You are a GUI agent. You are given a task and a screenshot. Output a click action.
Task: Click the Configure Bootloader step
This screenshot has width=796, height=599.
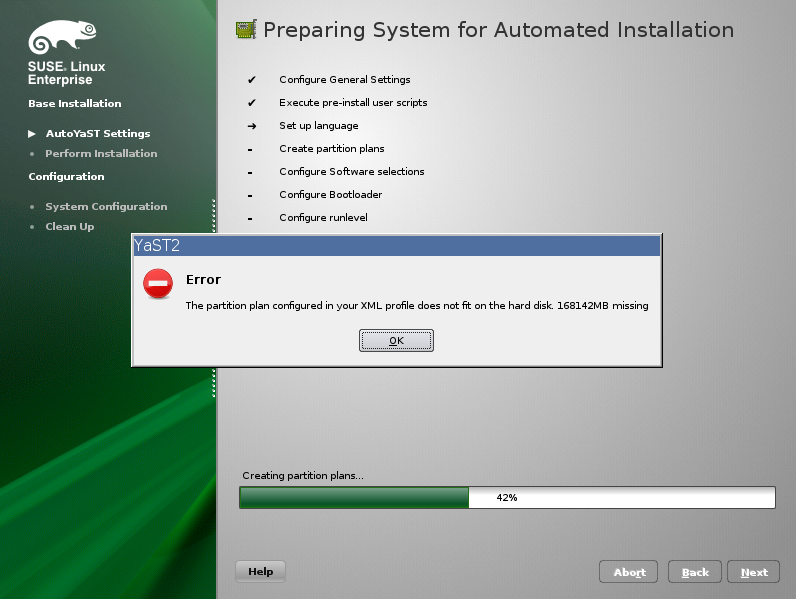330,194
